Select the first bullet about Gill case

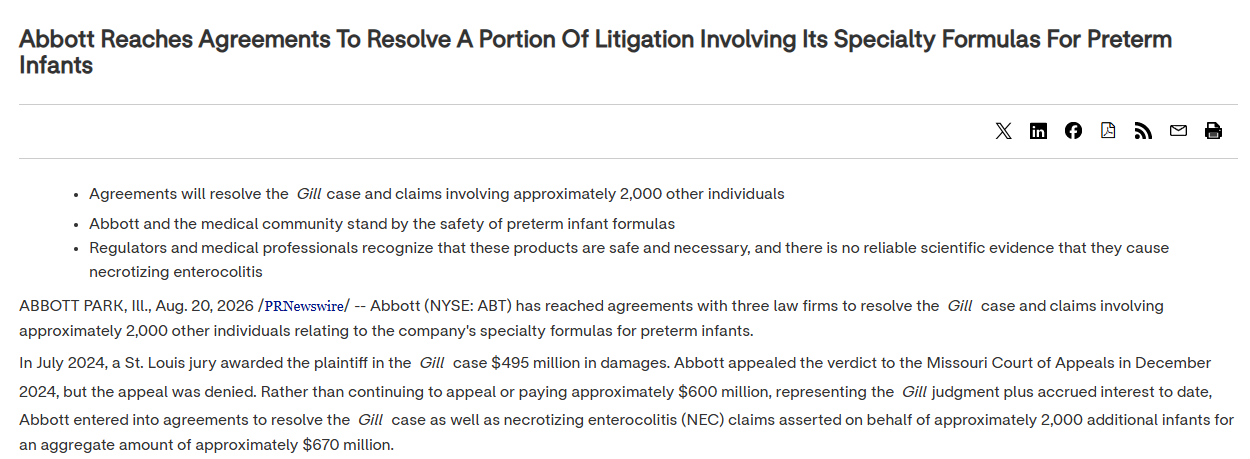pyautogui.click(x=437, y=194)
